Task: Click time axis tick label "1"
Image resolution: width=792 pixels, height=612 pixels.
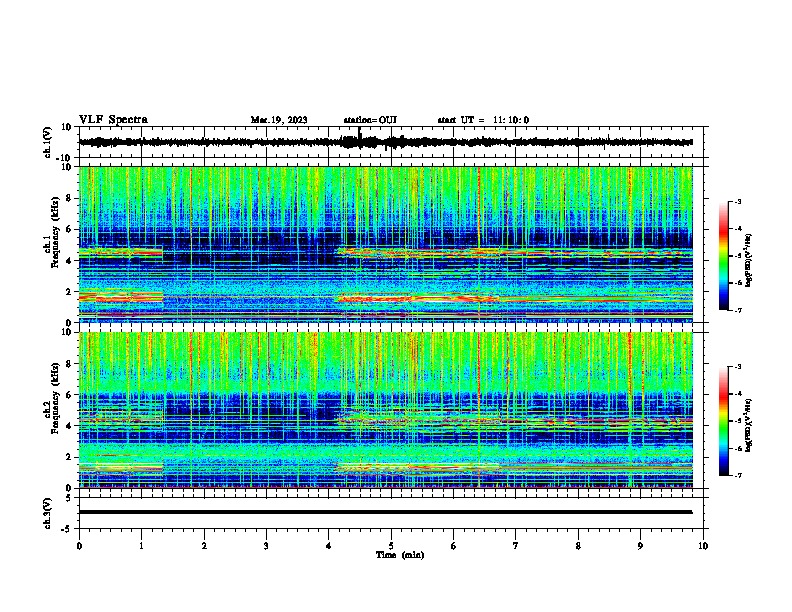Action: [x=141, y=546]
